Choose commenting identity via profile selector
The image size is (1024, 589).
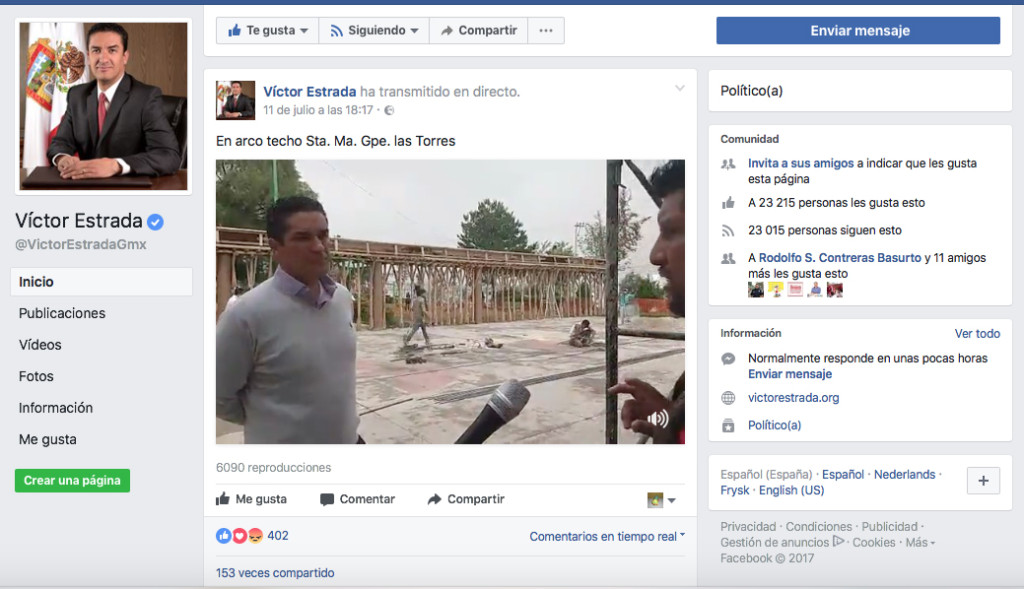661,500
